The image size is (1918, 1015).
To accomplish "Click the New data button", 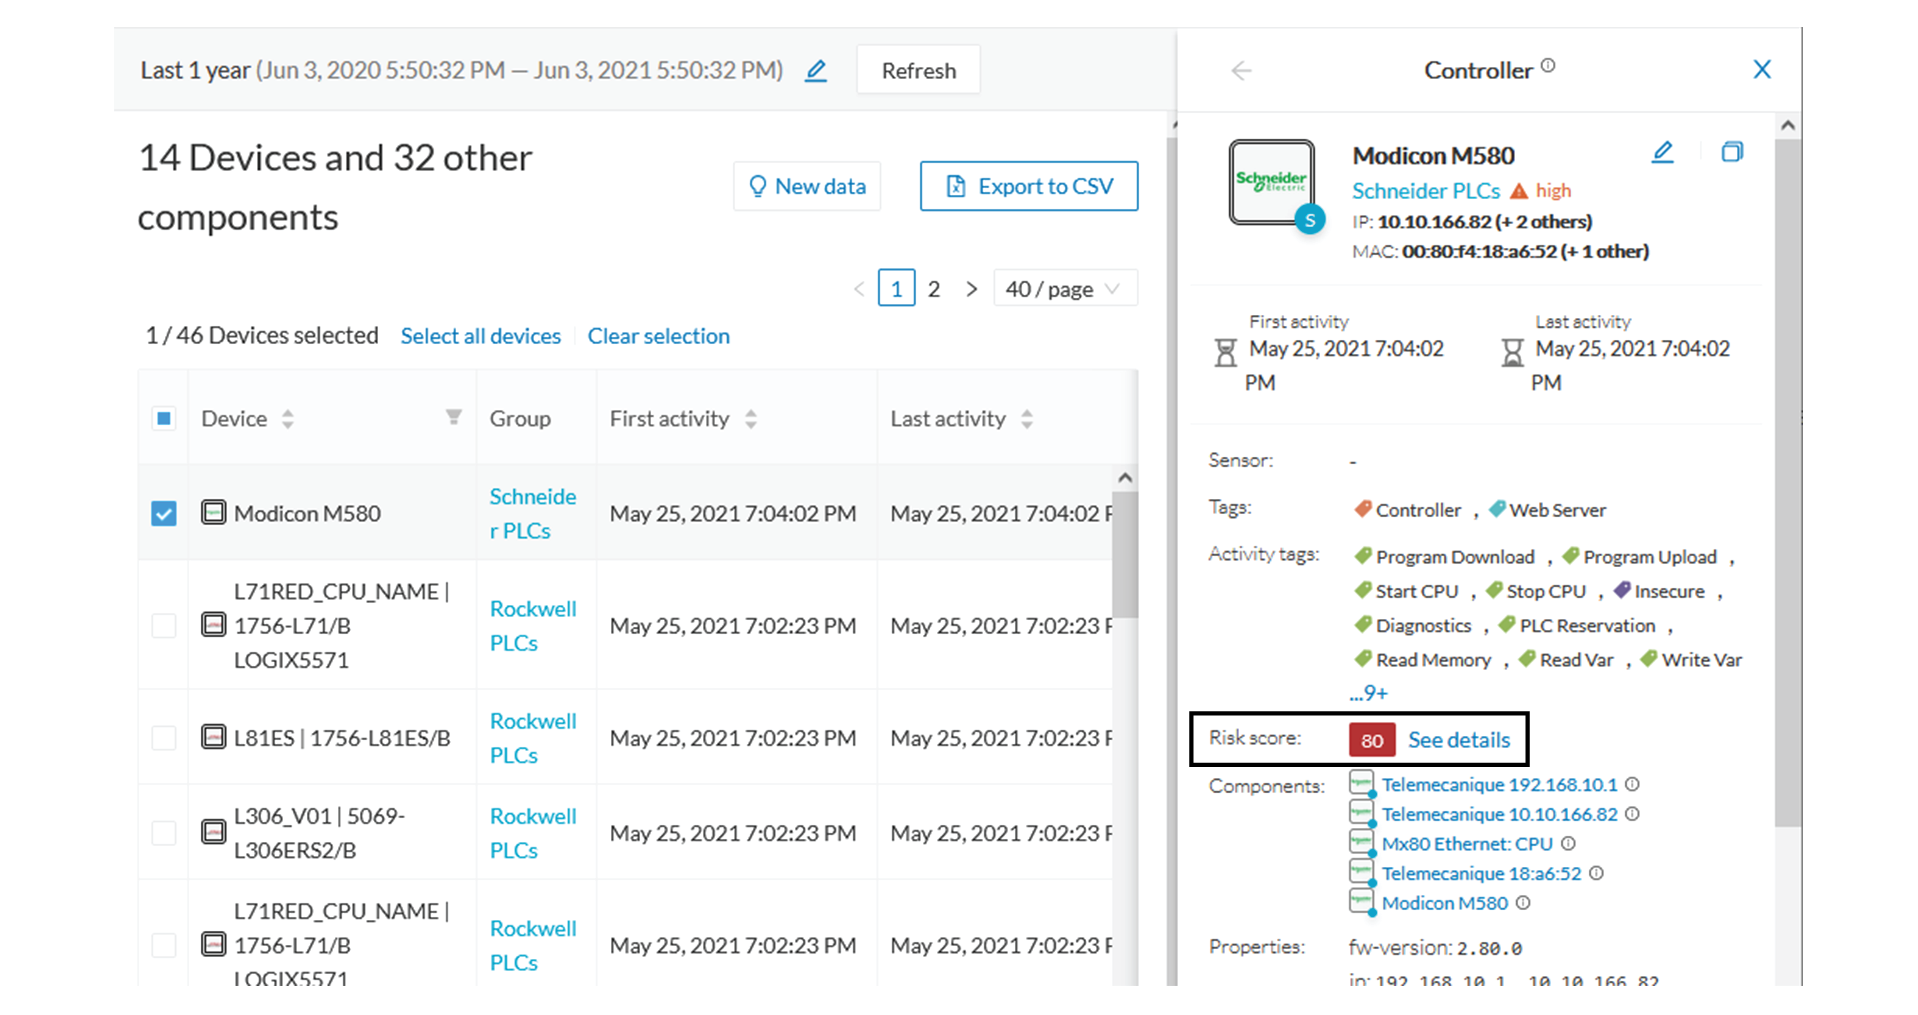I will pos(807,186).
